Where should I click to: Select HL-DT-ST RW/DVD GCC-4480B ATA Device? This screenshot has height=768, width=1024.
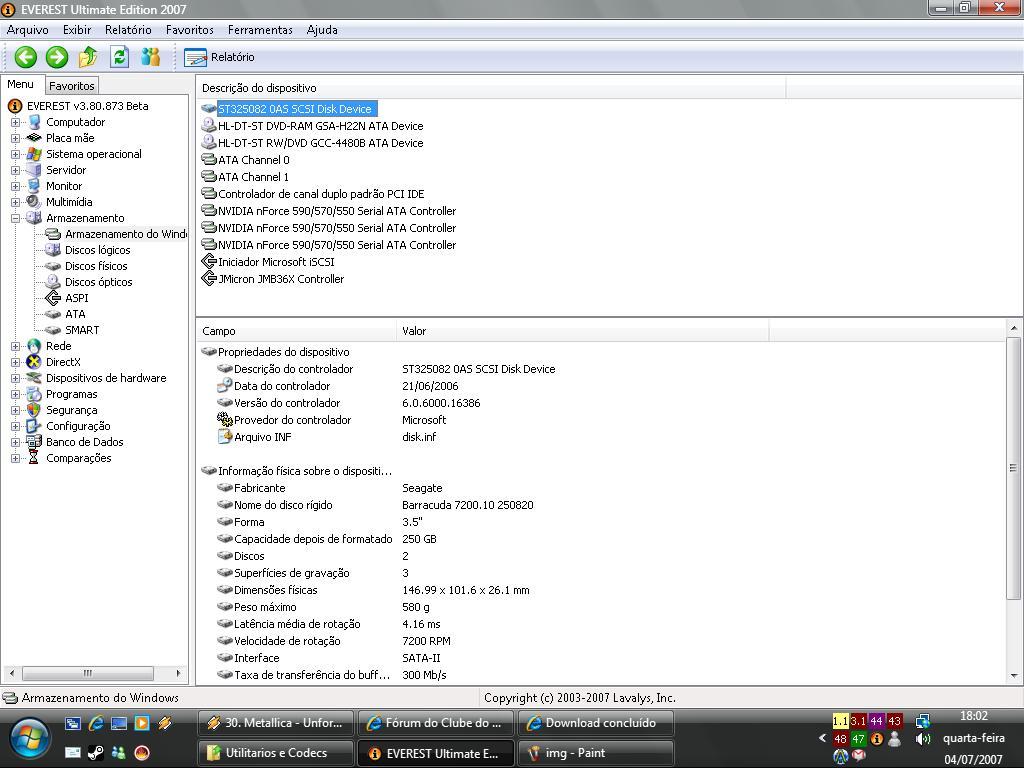click(x=320, y=143)
